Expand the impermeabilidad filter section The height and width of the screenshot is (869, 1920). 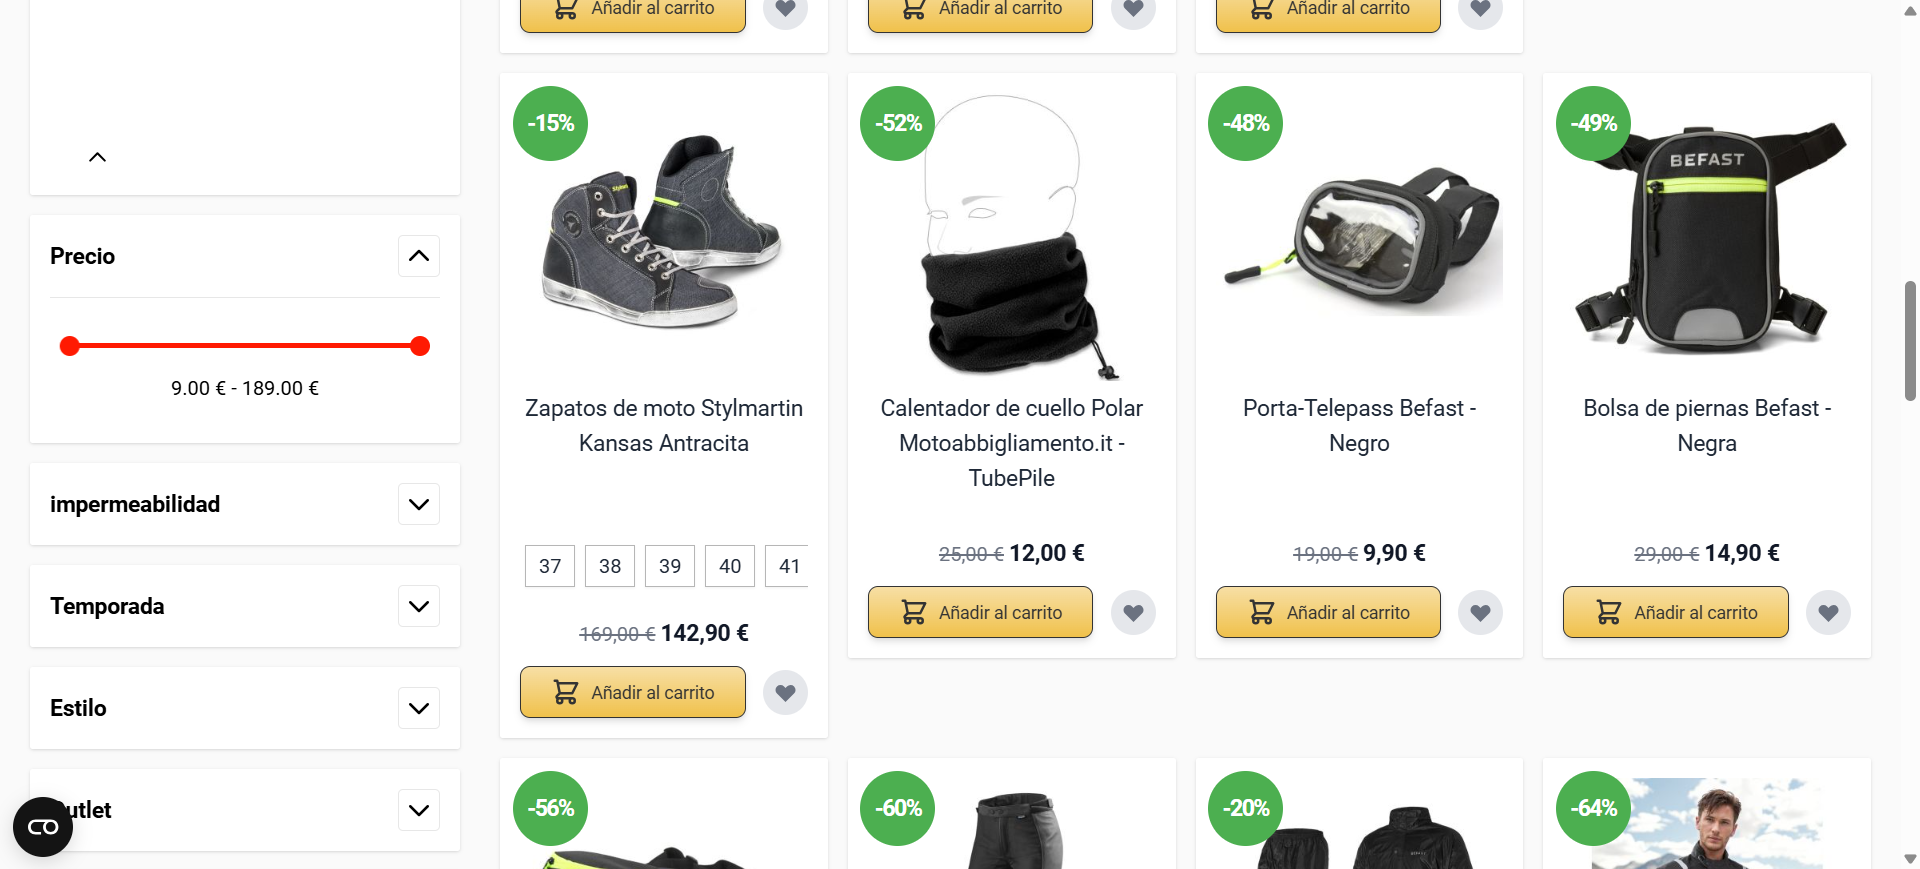(419, 504)
